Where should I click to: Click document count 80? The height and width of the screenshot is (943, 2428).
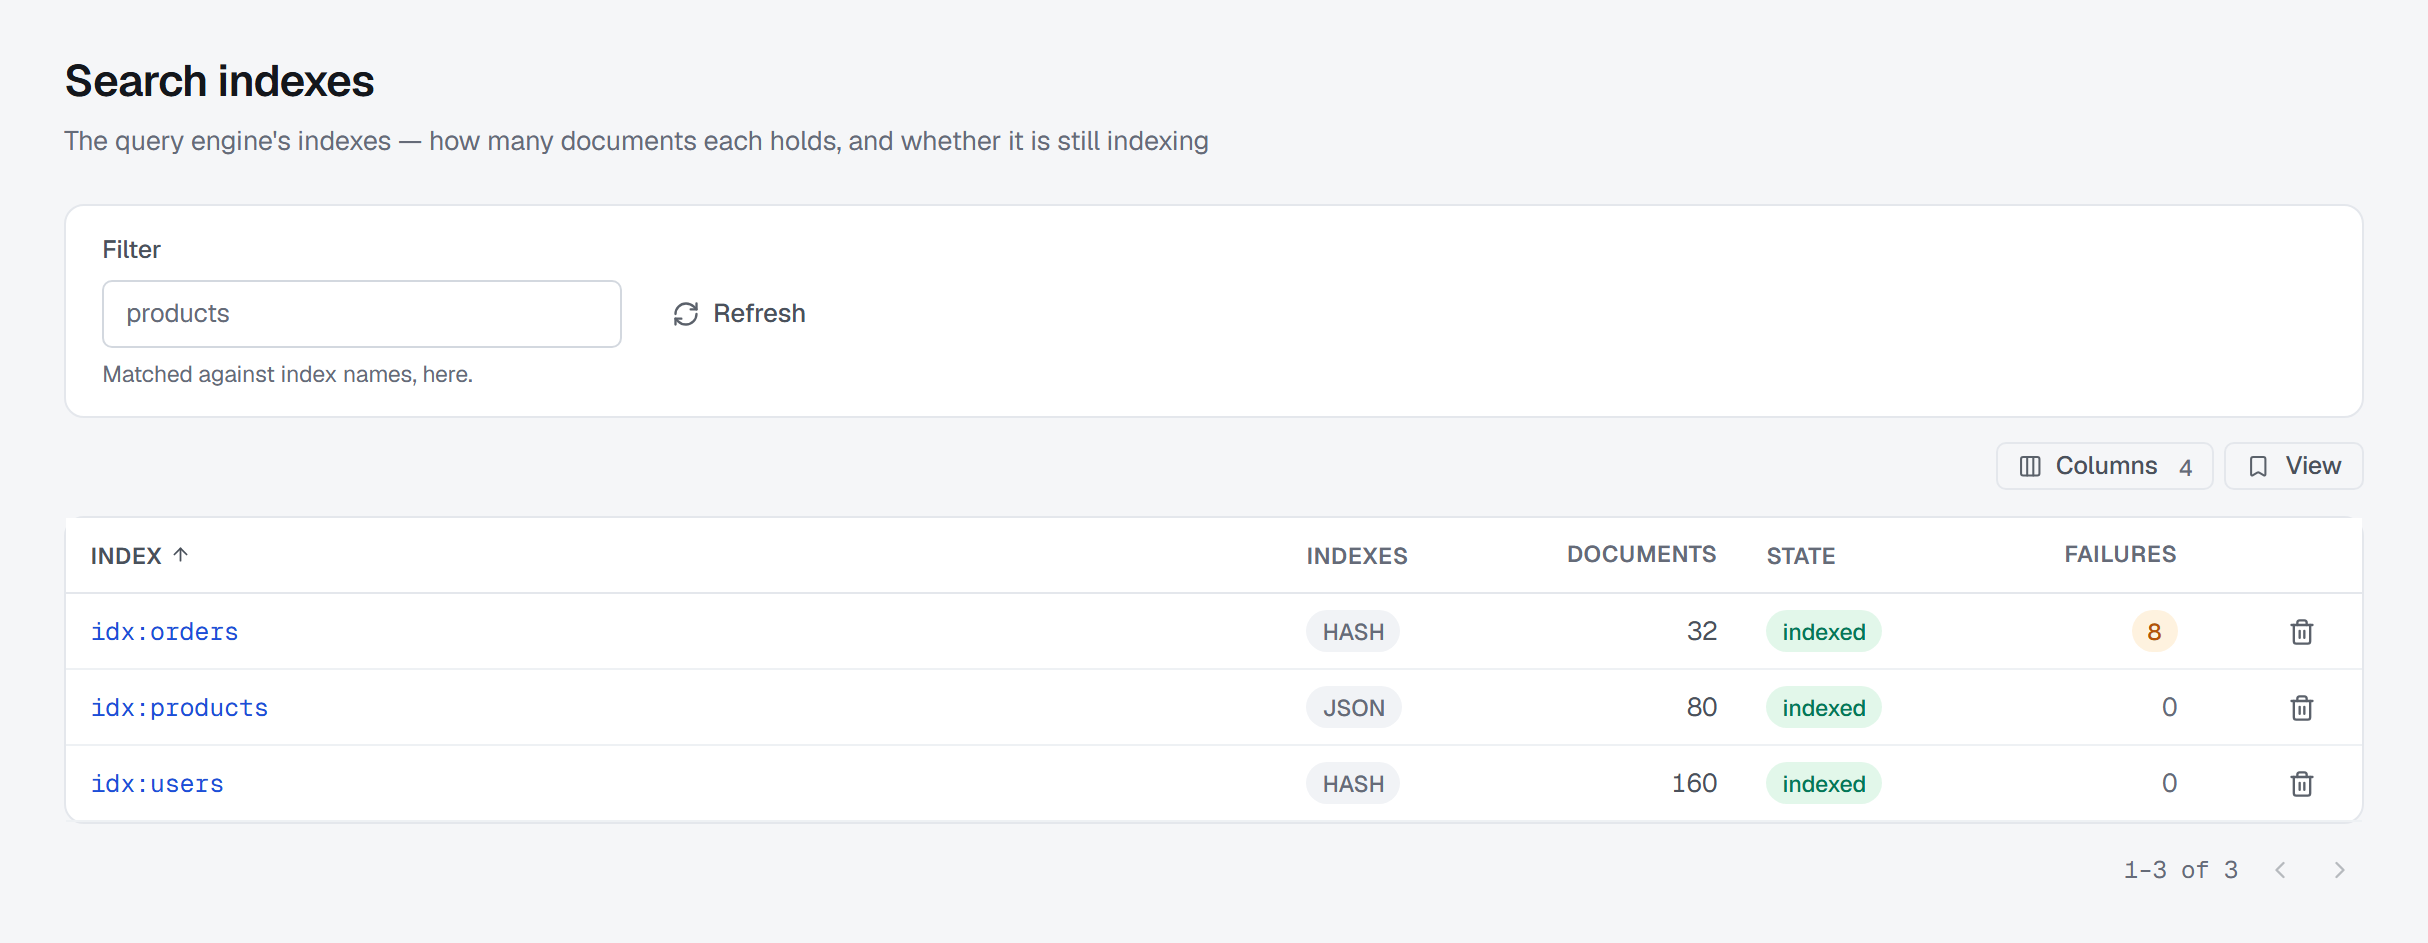click(1702, 707)
